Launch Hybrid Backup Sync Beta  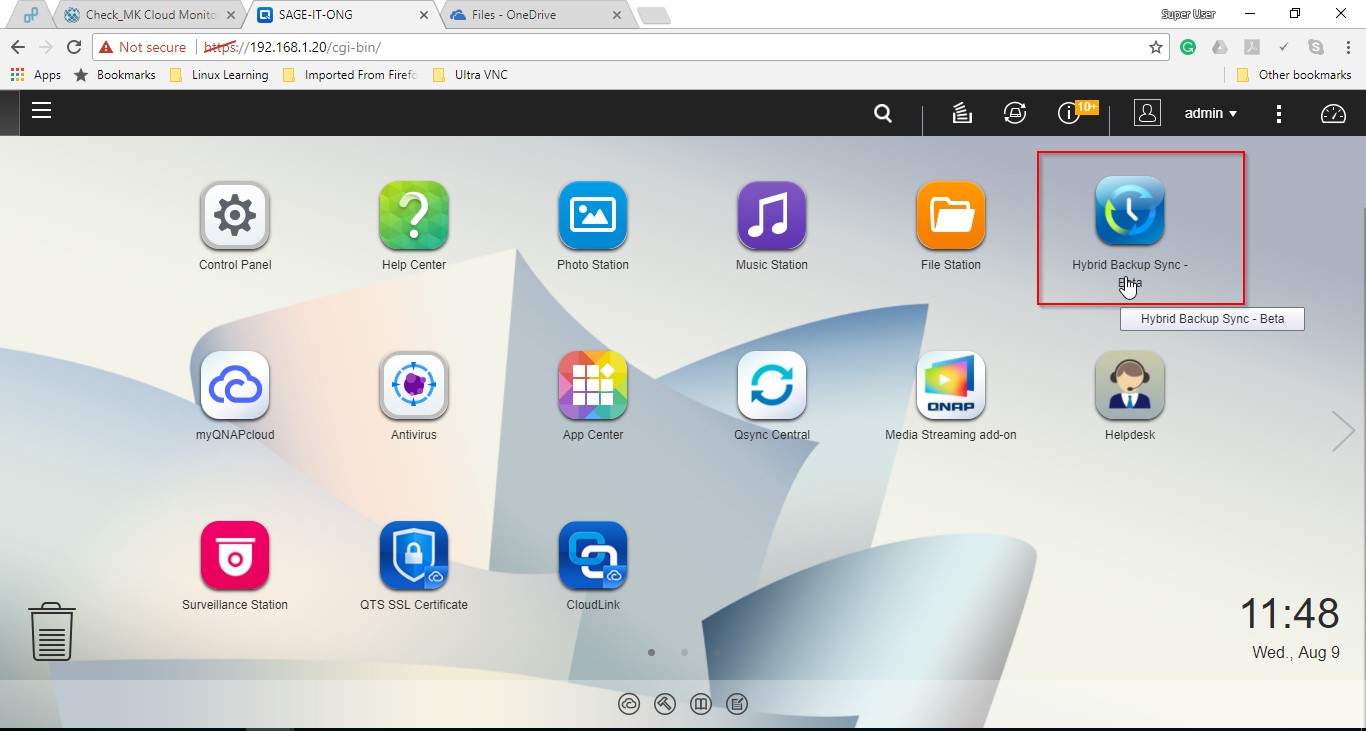click(x=1129, y=211)
